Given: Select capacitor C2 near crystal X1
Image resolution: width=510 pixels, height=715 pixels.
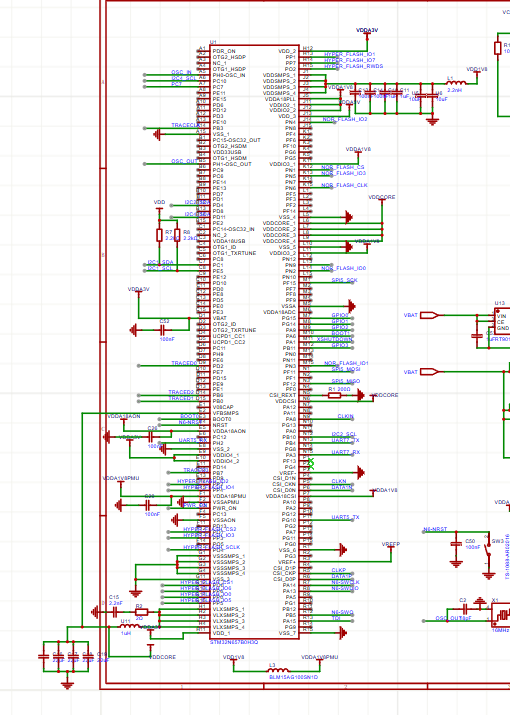Looking at the screenshot, I should point(464,609).
